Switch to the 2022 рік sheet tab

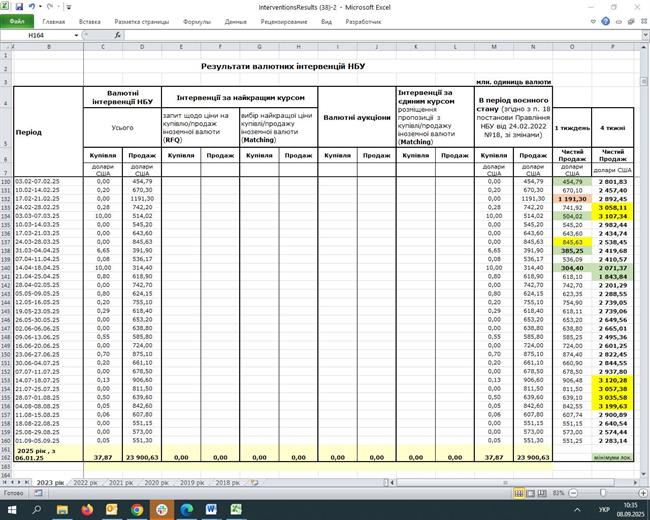tap(85, 483)
